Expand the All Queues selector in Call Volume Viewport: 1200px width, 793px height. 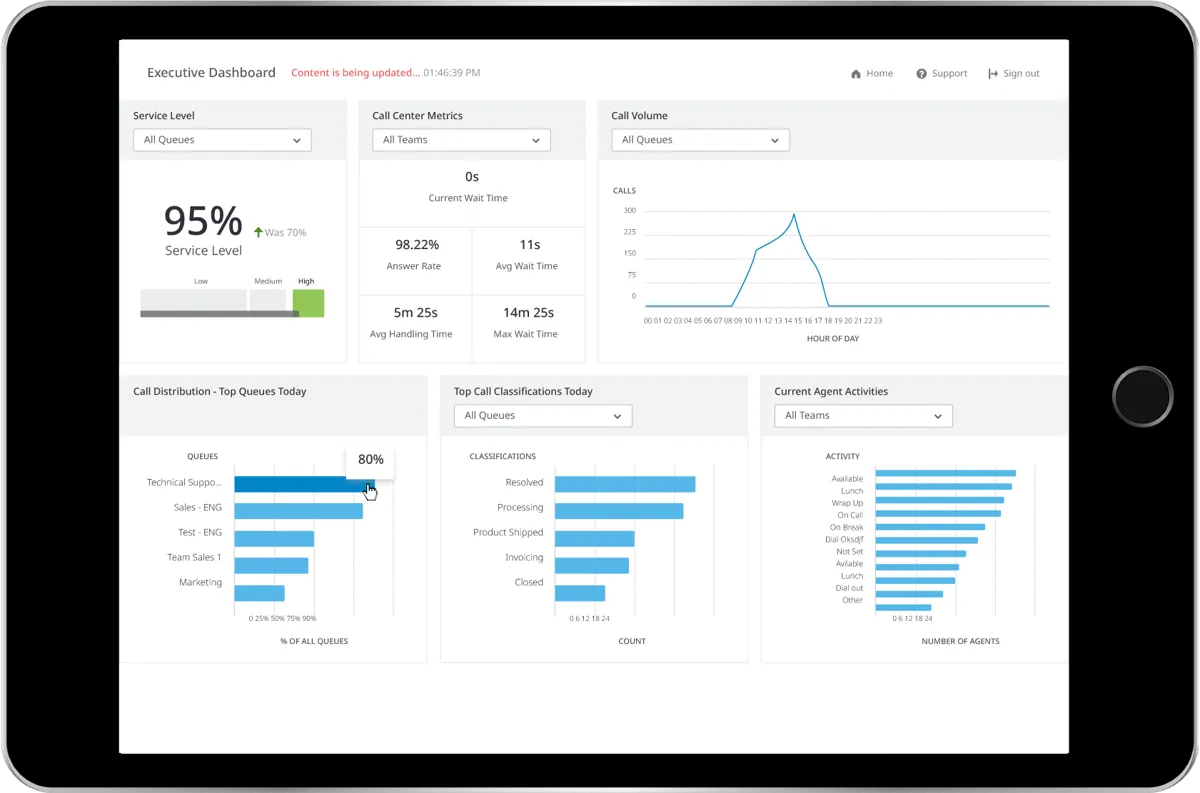click(x=700, y=140)
